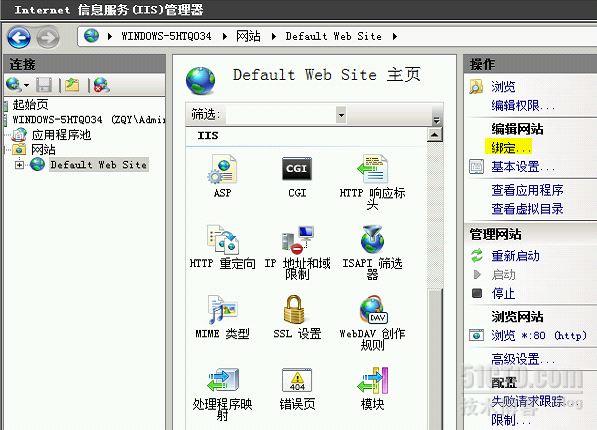Open SSL 设置 padlock icon
Image resolution: width=597 pixels, height=430 pixels.
(294, 310)
